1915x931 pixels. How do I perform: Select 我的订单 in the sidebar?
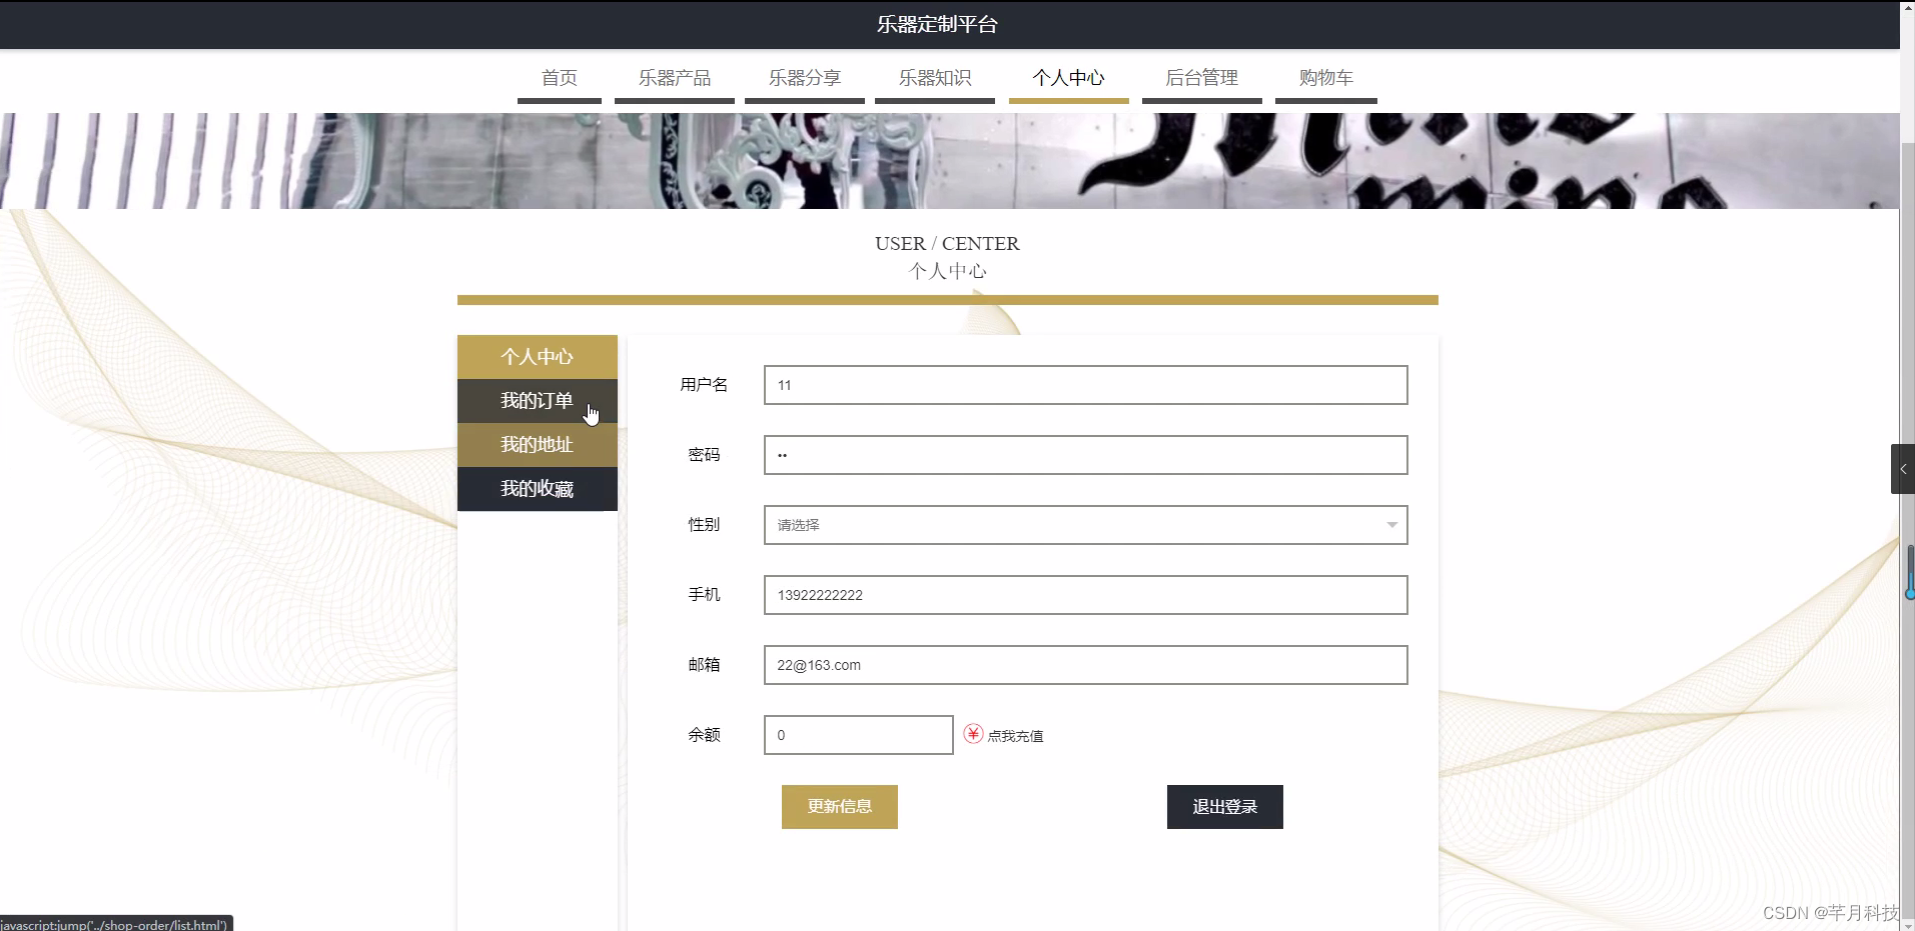(x=537, y=400)
